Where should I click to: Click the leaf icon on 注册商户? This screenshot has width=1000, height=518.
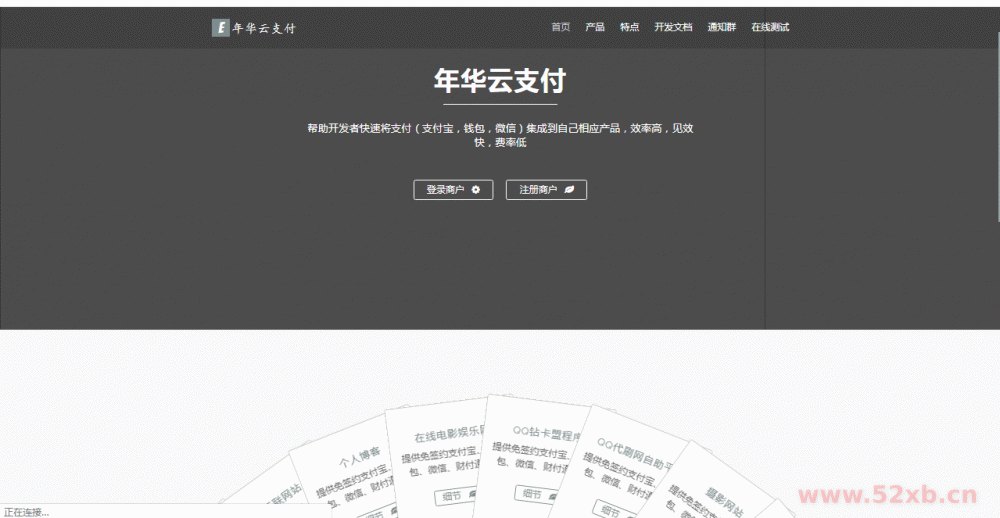[570, 189]
